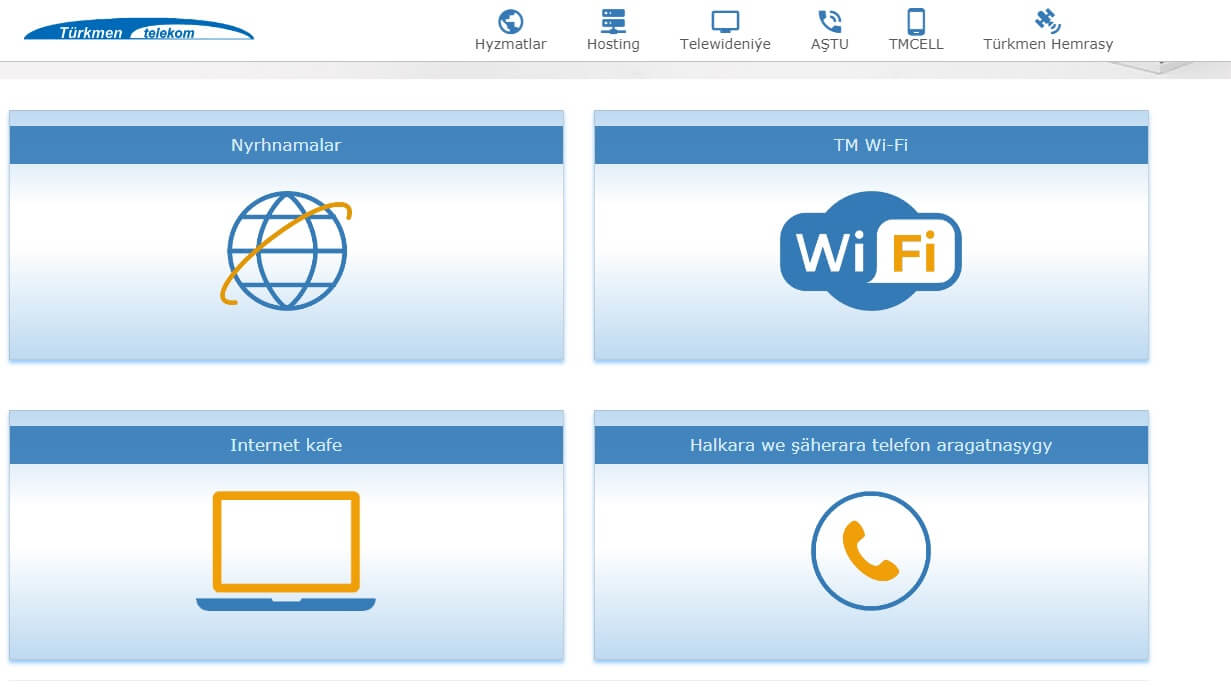
Task: Open the Hyzmatlar menu label
Action: 510,44
